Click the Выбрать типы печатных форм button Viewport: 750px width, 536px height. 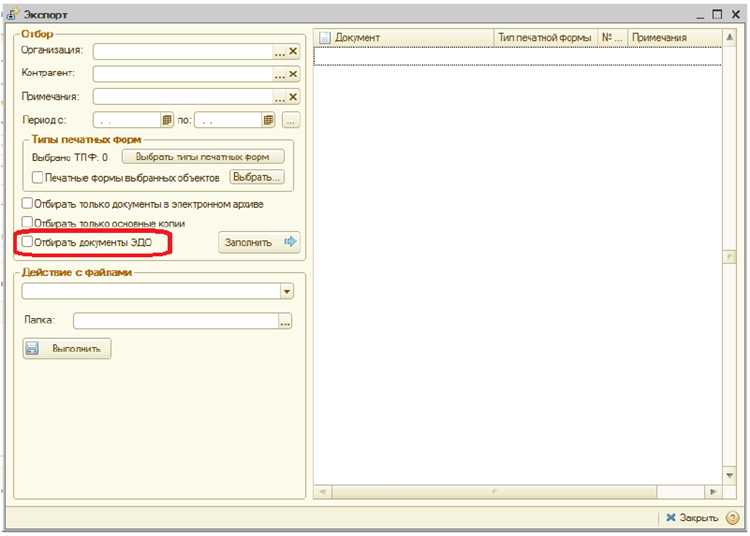203,157
